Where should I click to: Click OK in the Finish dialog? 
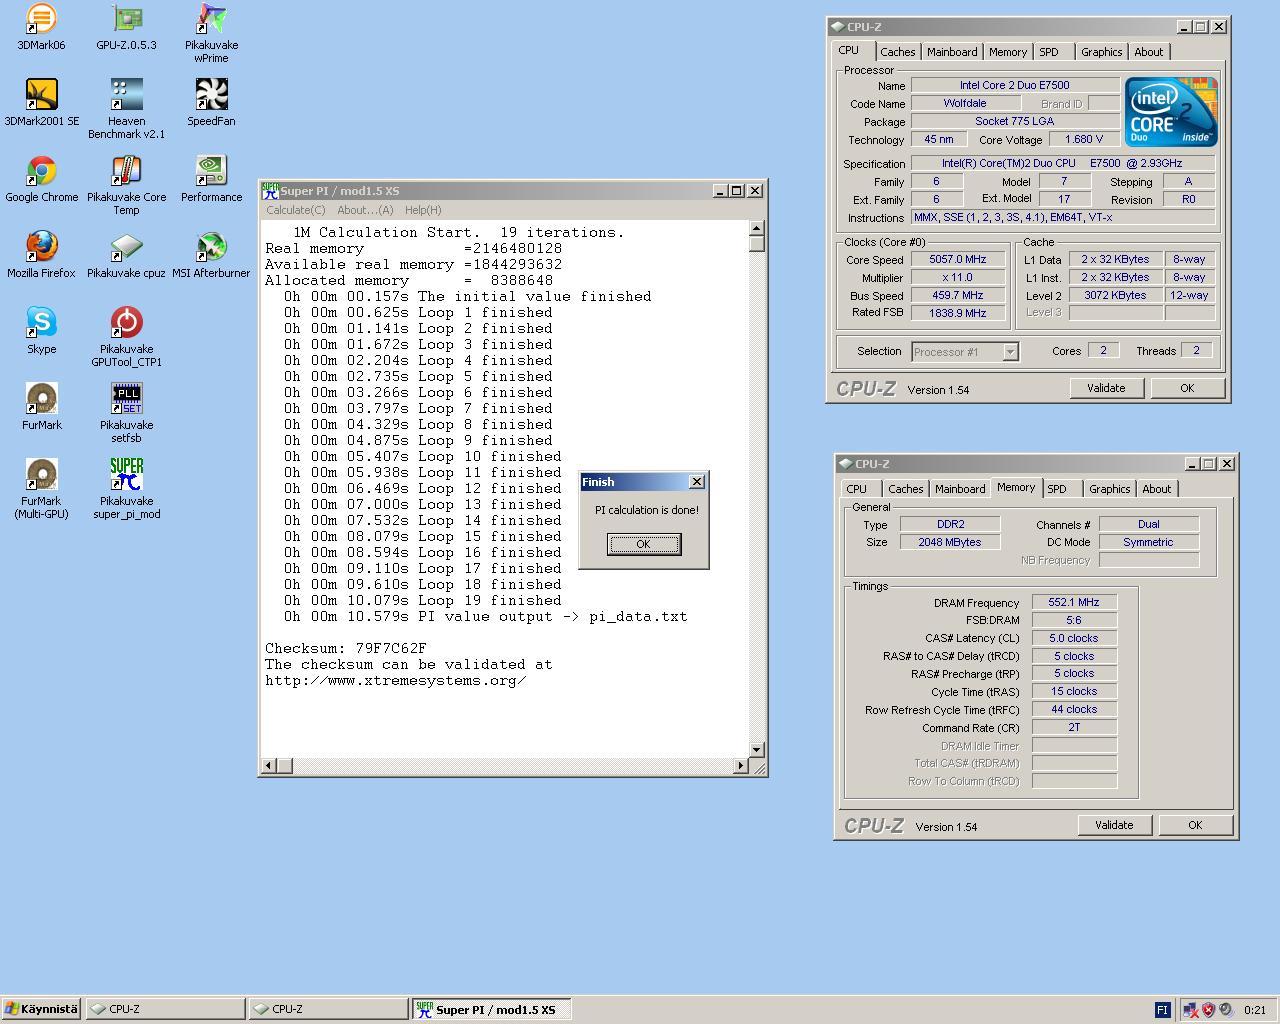[x=643, y=544]
